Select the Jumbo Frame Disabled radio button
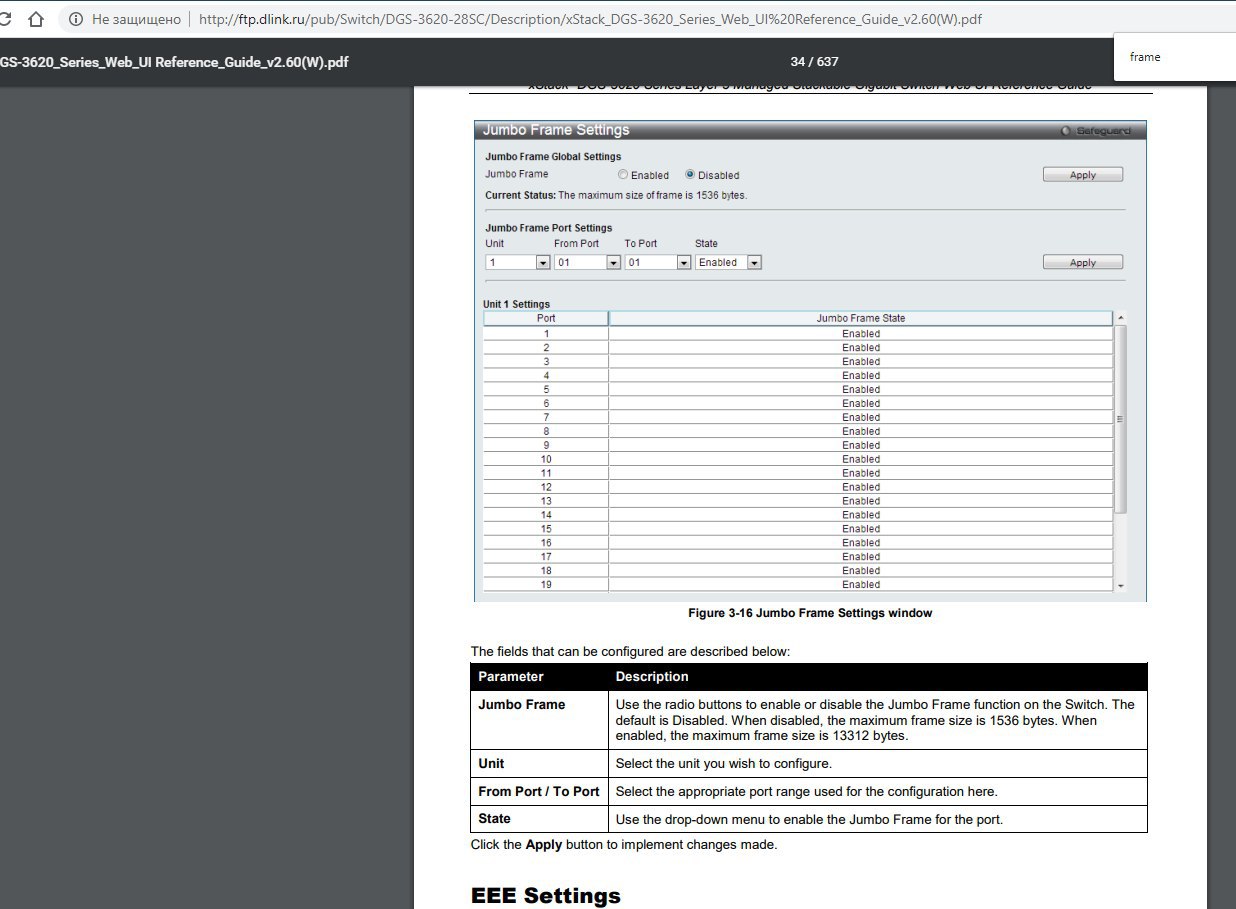Image resolution: width=1236 pixels, height=909 pixels. coord(690,175)
